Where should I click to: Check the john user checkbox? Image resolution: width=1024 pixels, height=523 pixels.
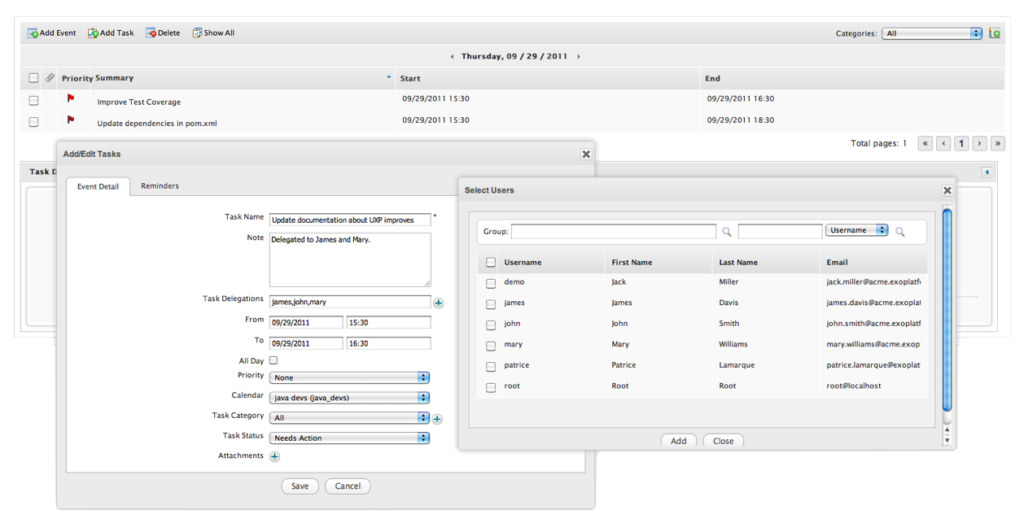point(491,325)
